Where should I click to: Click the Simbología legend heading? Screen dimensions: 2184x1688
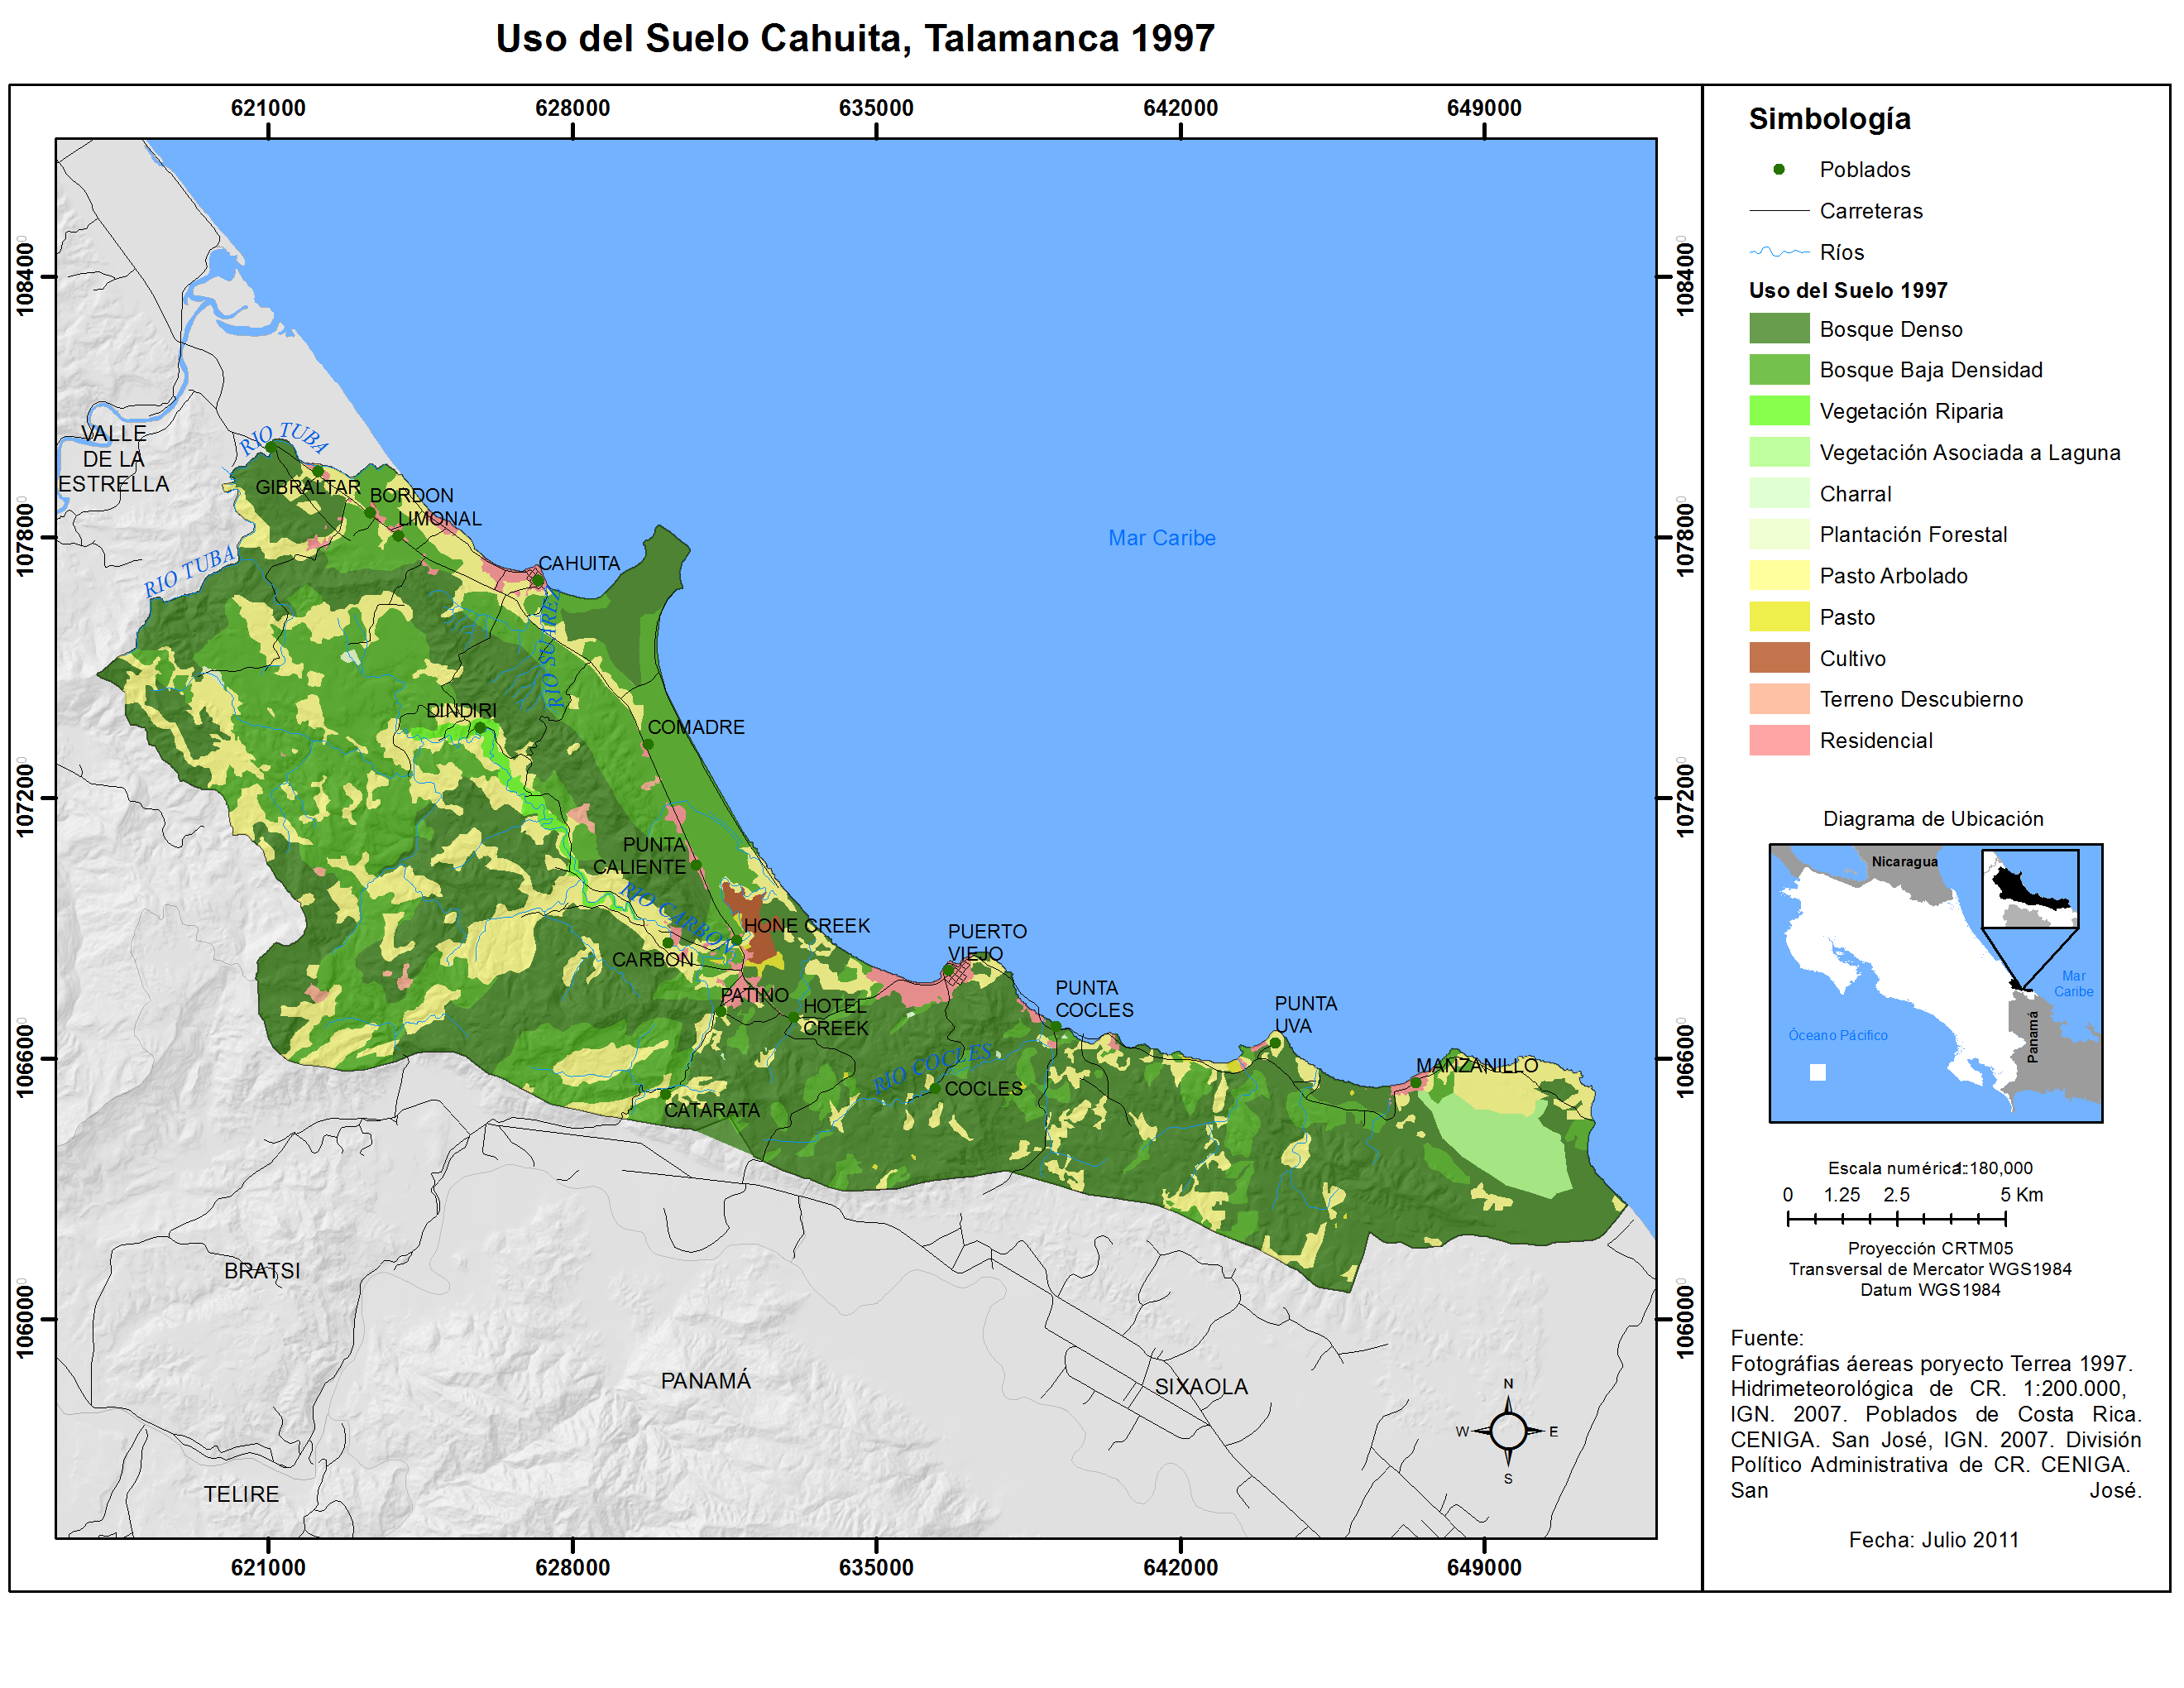[x=1829, y=118]
